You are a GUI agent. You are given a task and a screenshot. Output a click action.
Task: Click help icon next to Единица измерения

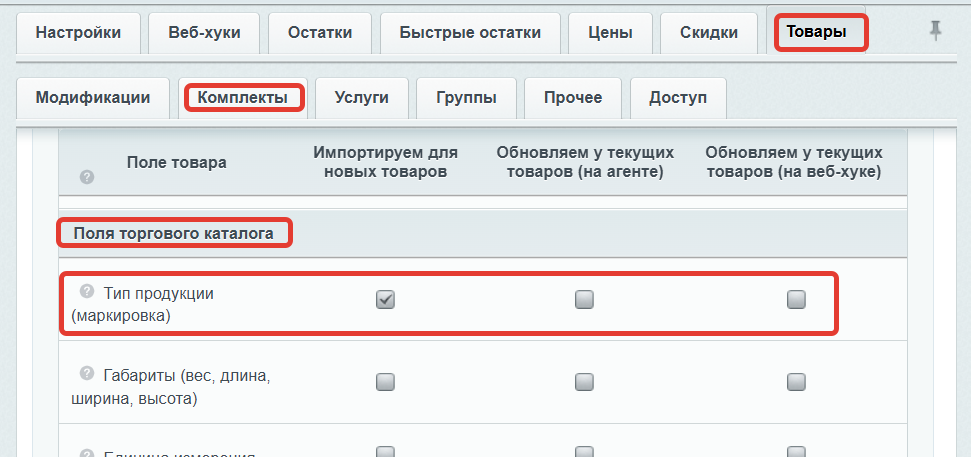coord(88,454)
